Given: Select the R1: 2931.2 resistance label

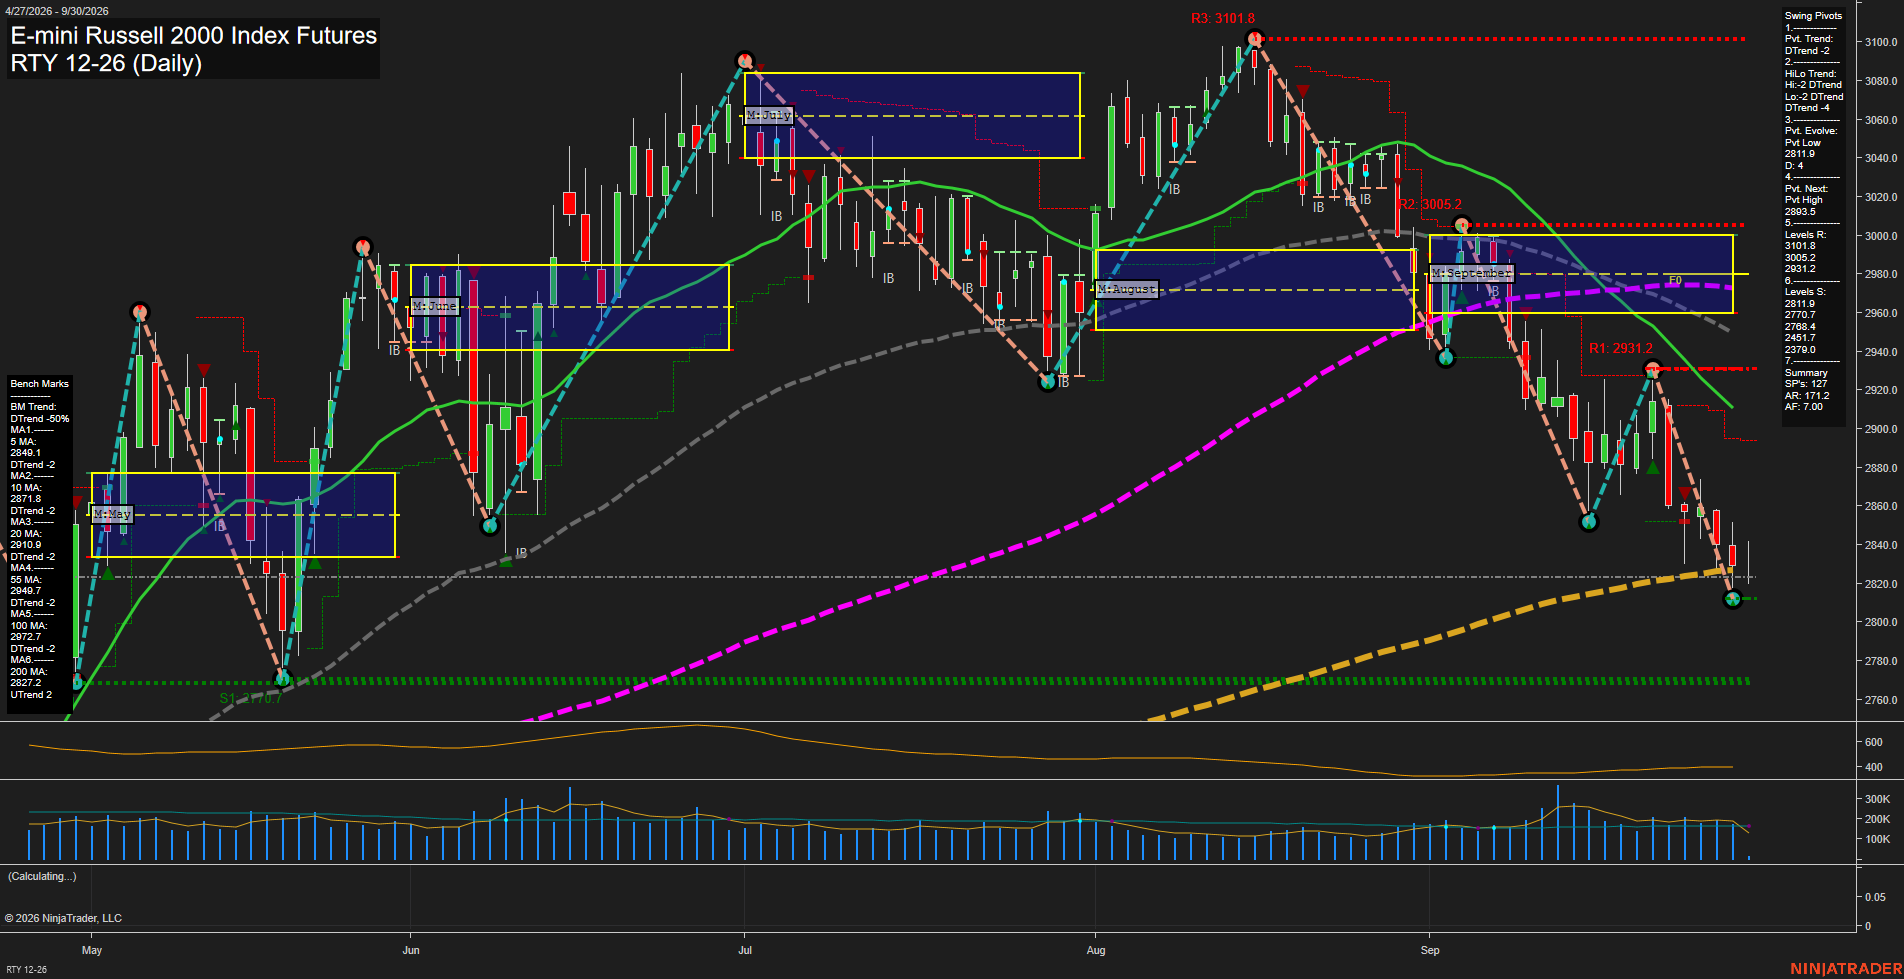Looking at the screenshot, I should pyautogui.click(x=1620, y=348).
